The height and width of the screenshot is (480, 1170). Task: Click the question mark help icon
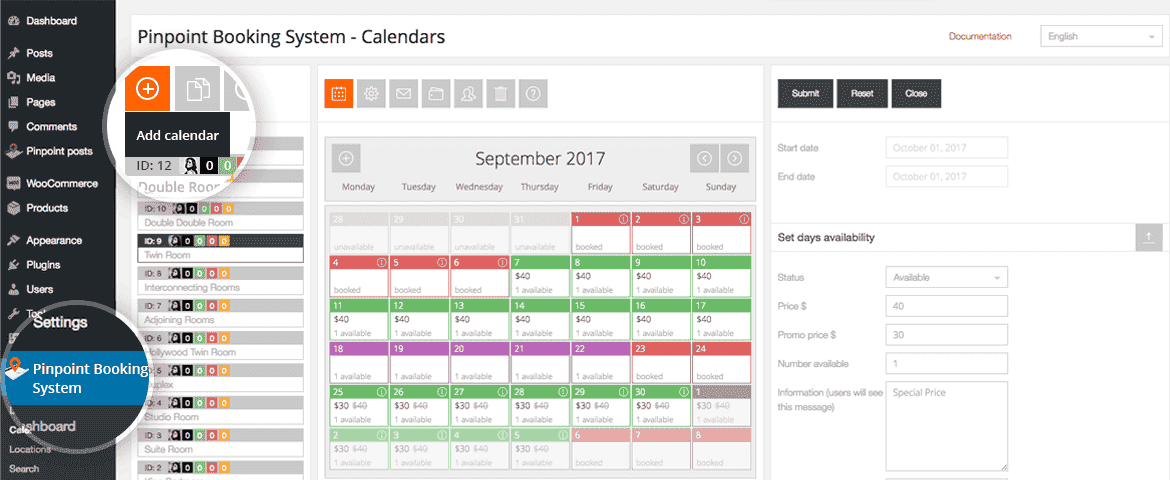click(x=533, y=94)
